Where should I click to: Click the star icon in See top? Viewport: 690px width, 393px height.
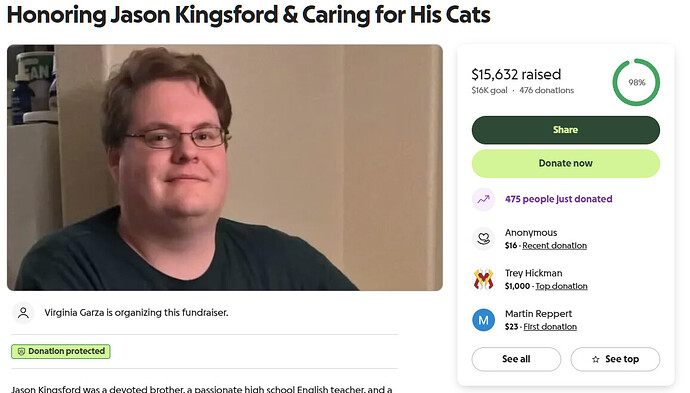tap(595, 360)
